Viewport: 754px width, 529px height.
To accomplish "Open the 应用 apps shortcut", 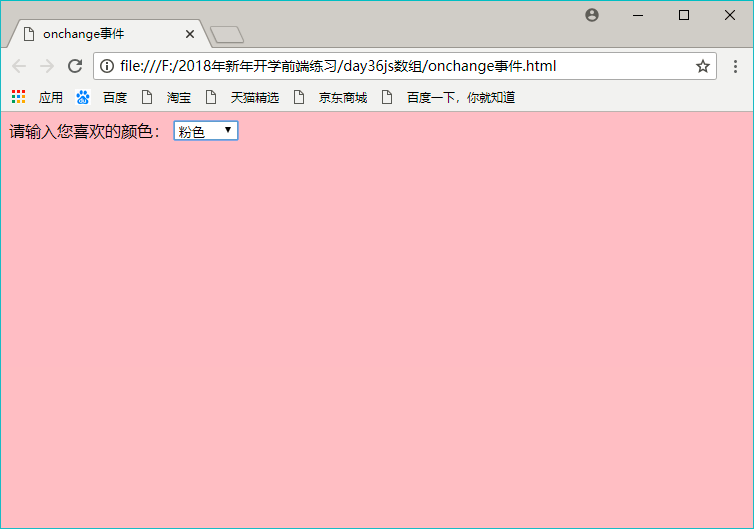I will [37, 97].
